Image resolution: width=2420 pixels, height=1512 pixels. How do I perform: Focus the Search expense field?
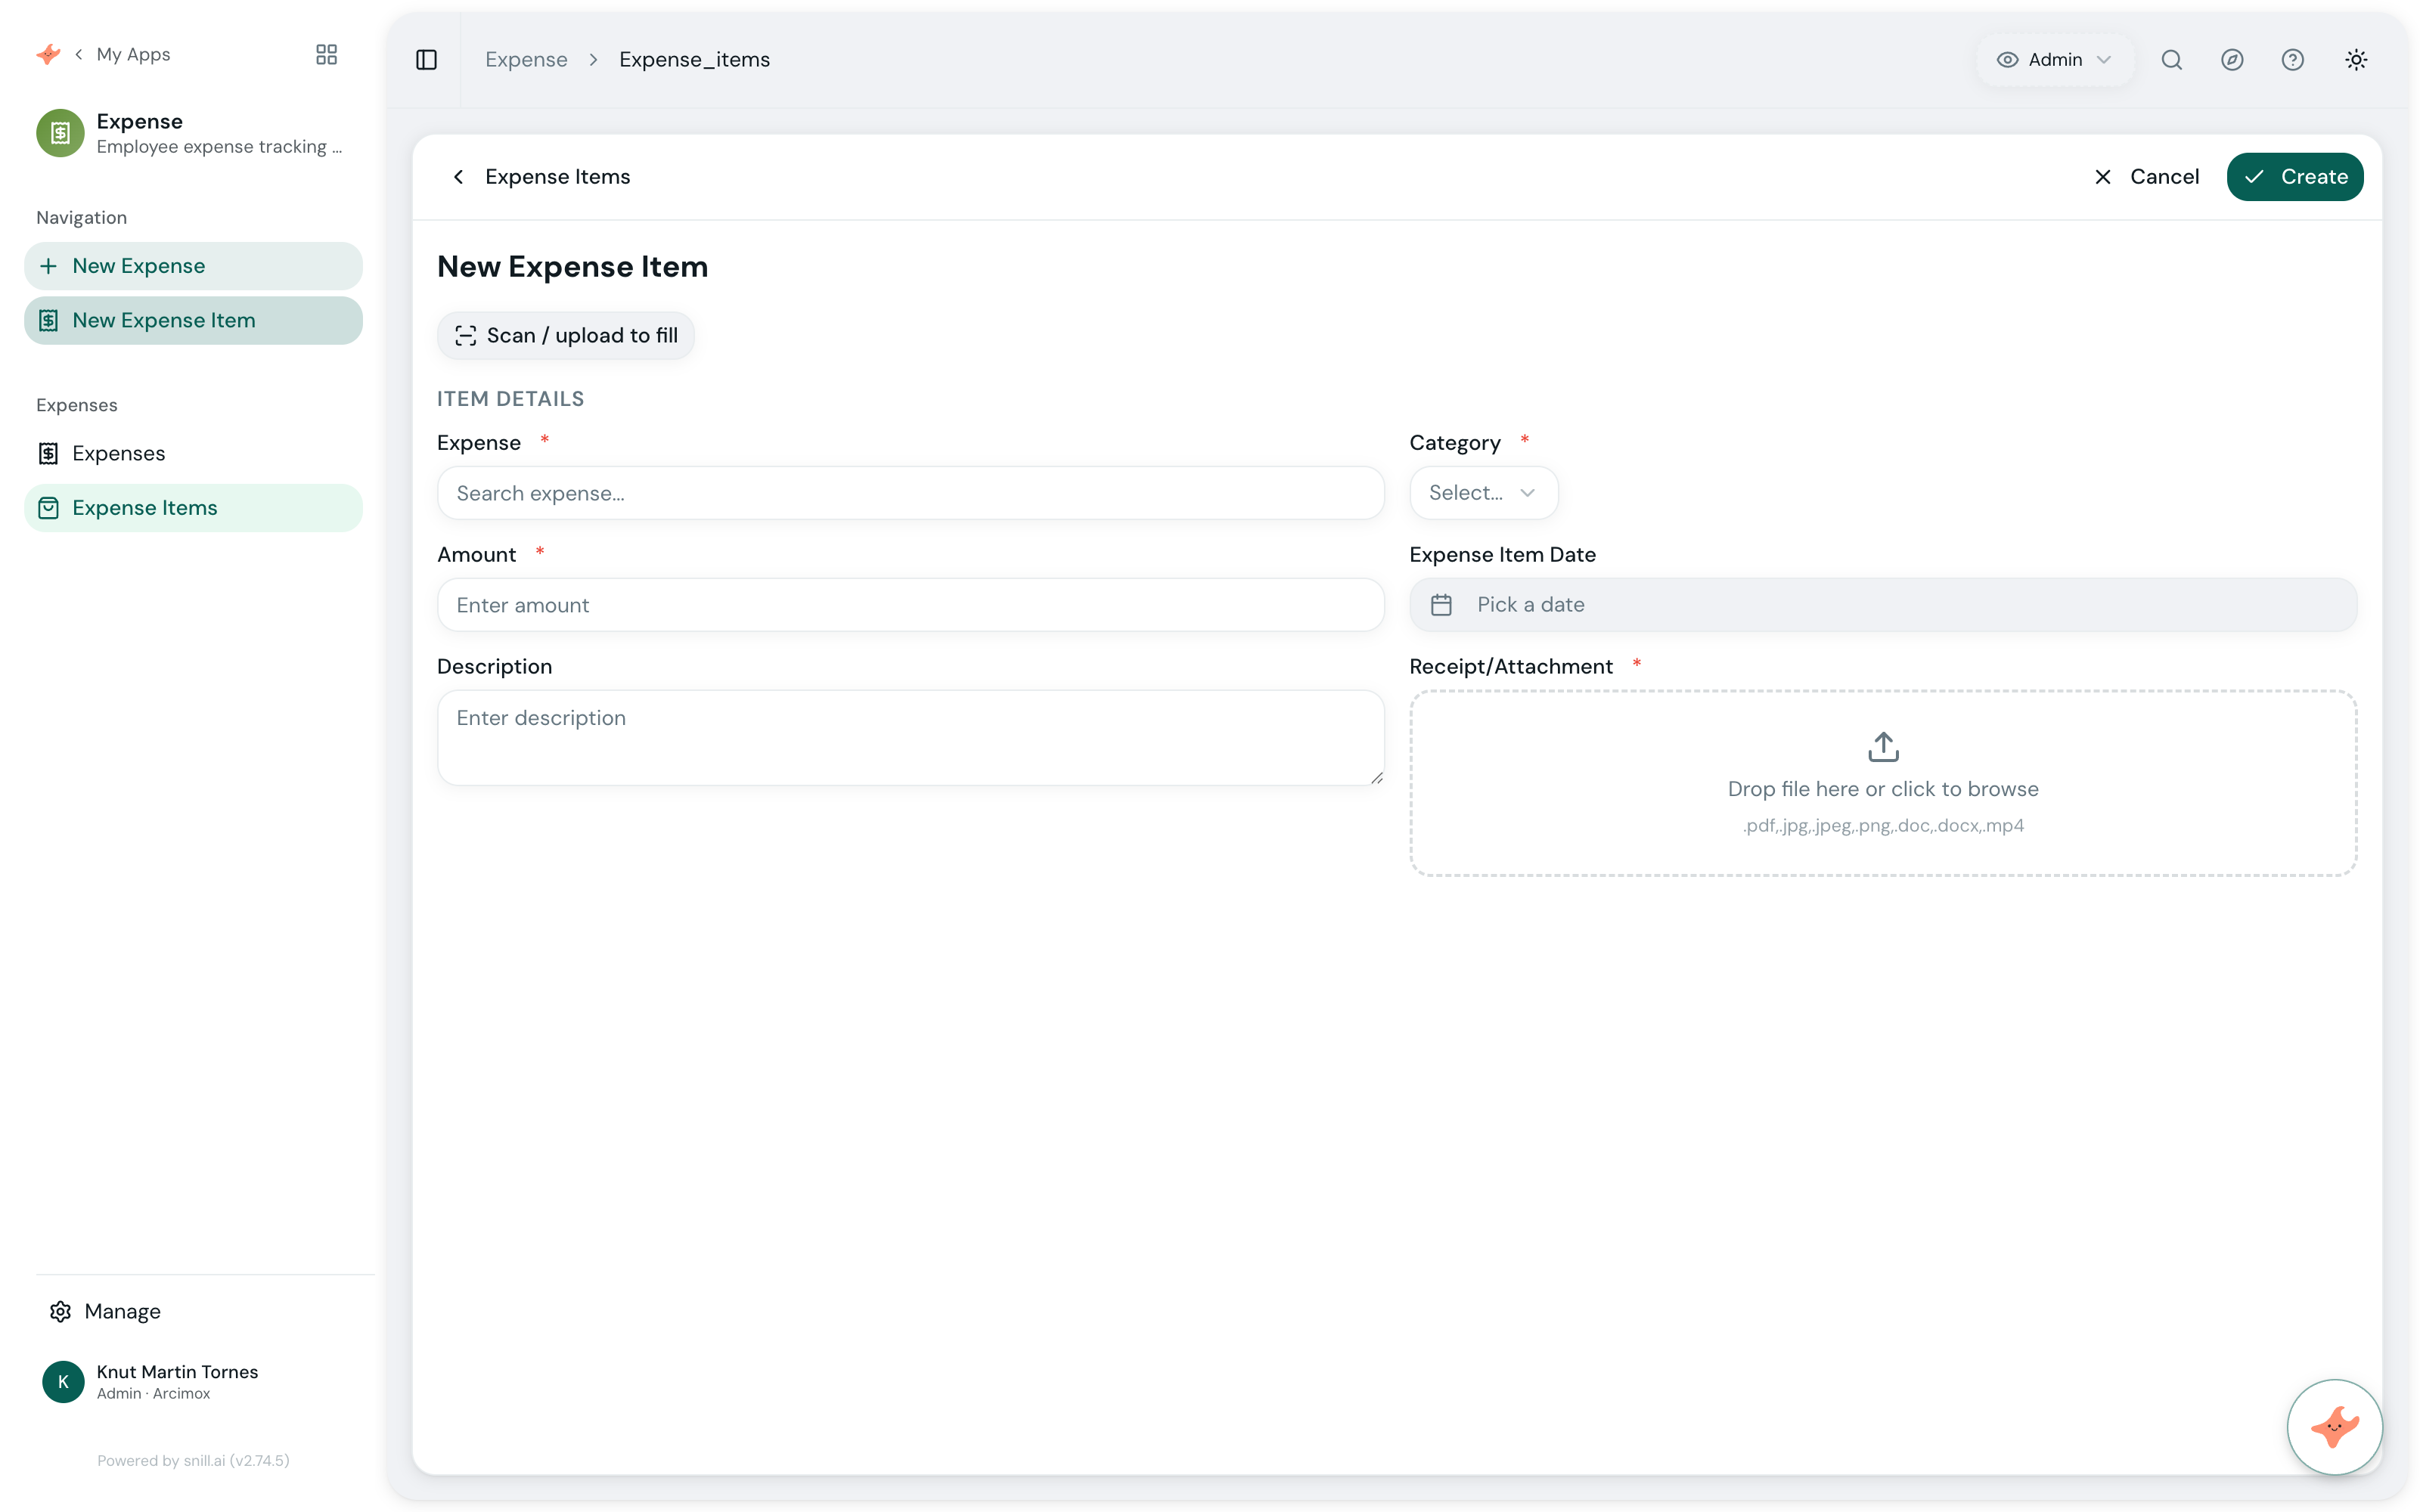[x=910, y=493]
